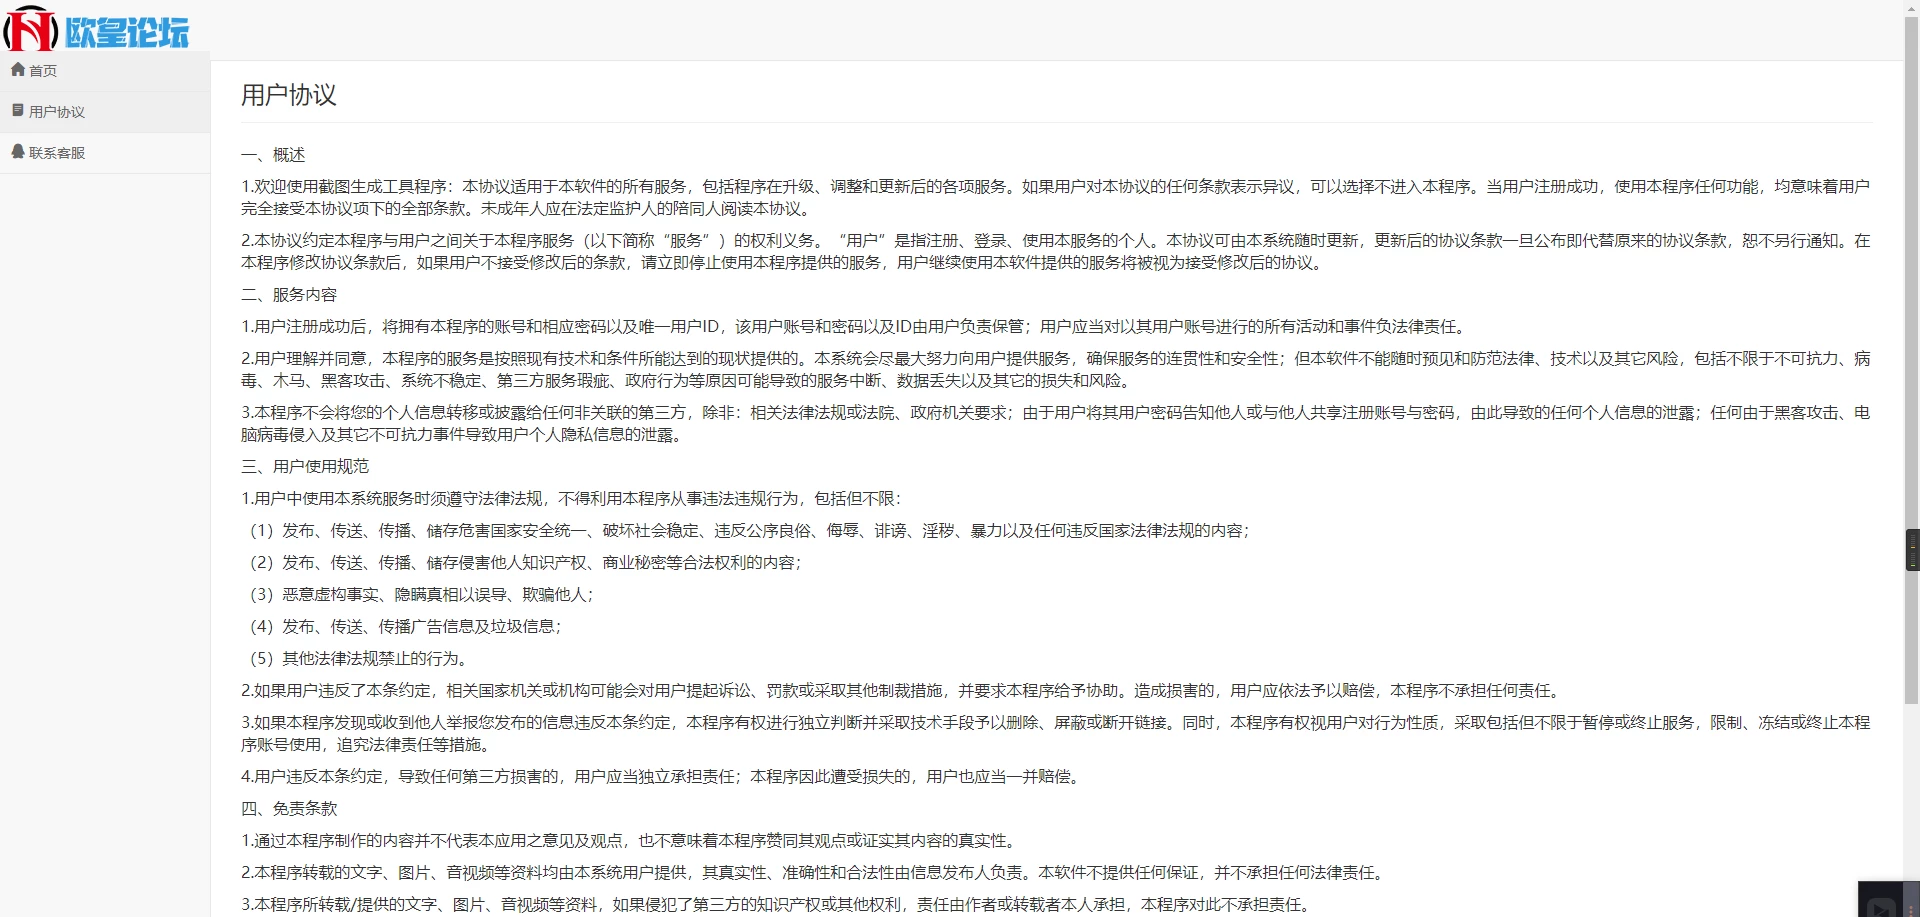
Task: Select 用户协议 in the sidebar
Action: pyautogui.click(x=57, y=112)
